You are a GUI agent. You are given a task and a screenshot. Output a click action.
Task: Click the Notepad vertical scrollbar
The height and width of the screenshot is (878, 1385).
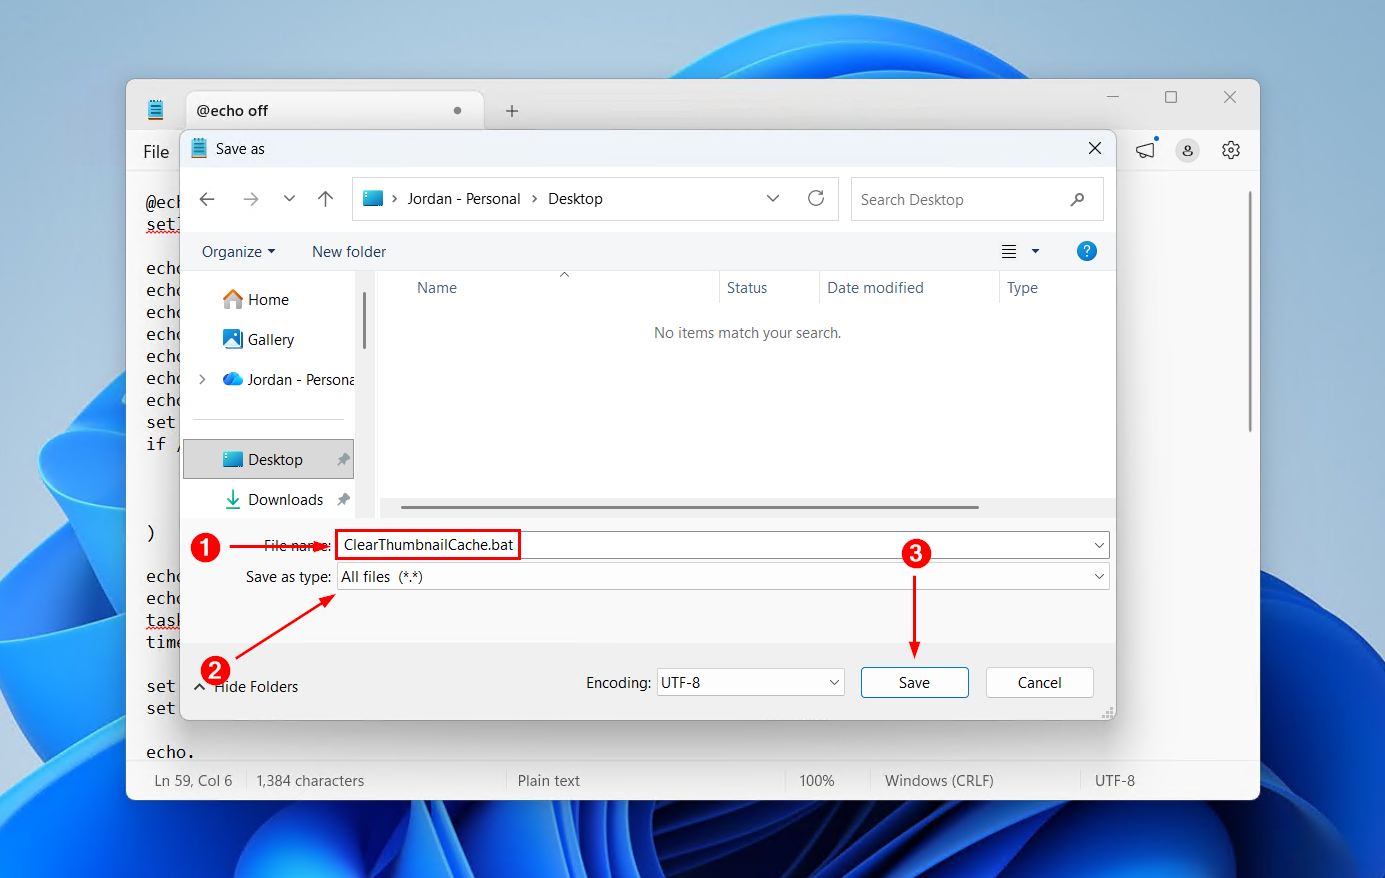point(1250,311)
